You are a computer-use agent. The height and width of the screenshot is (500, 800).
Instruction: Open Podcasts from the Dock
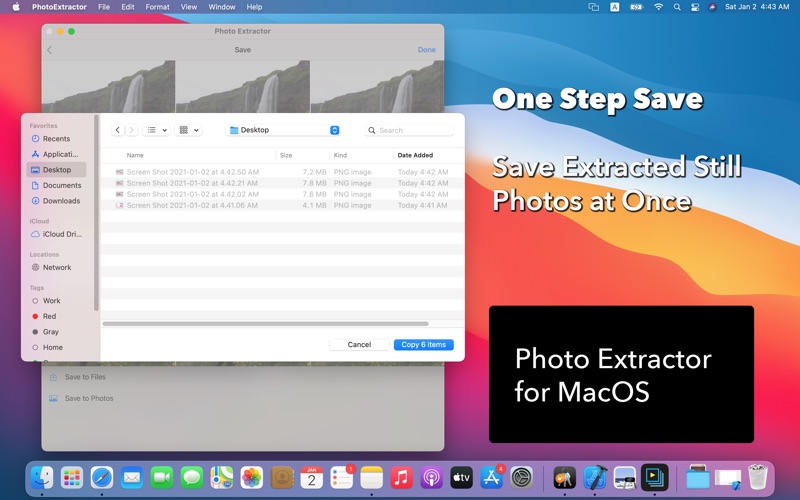(432, 478)
